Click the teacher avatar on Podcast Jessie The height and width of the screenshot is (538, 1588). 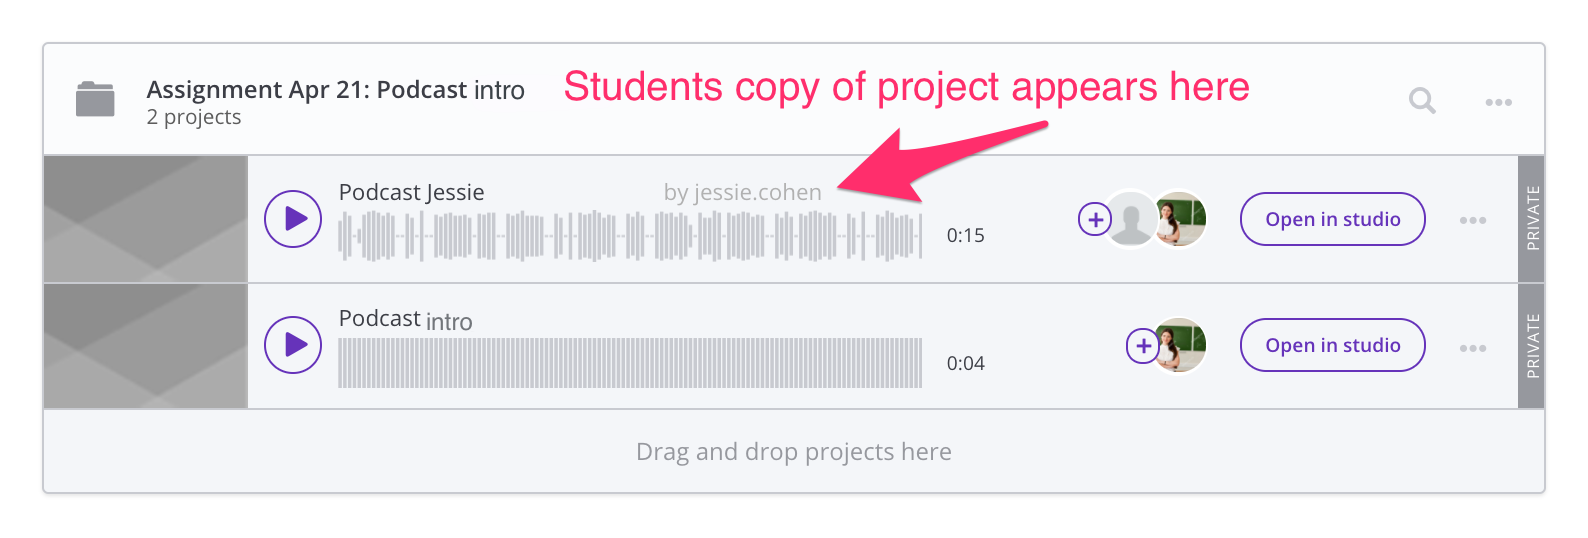tap(1180, 219)
